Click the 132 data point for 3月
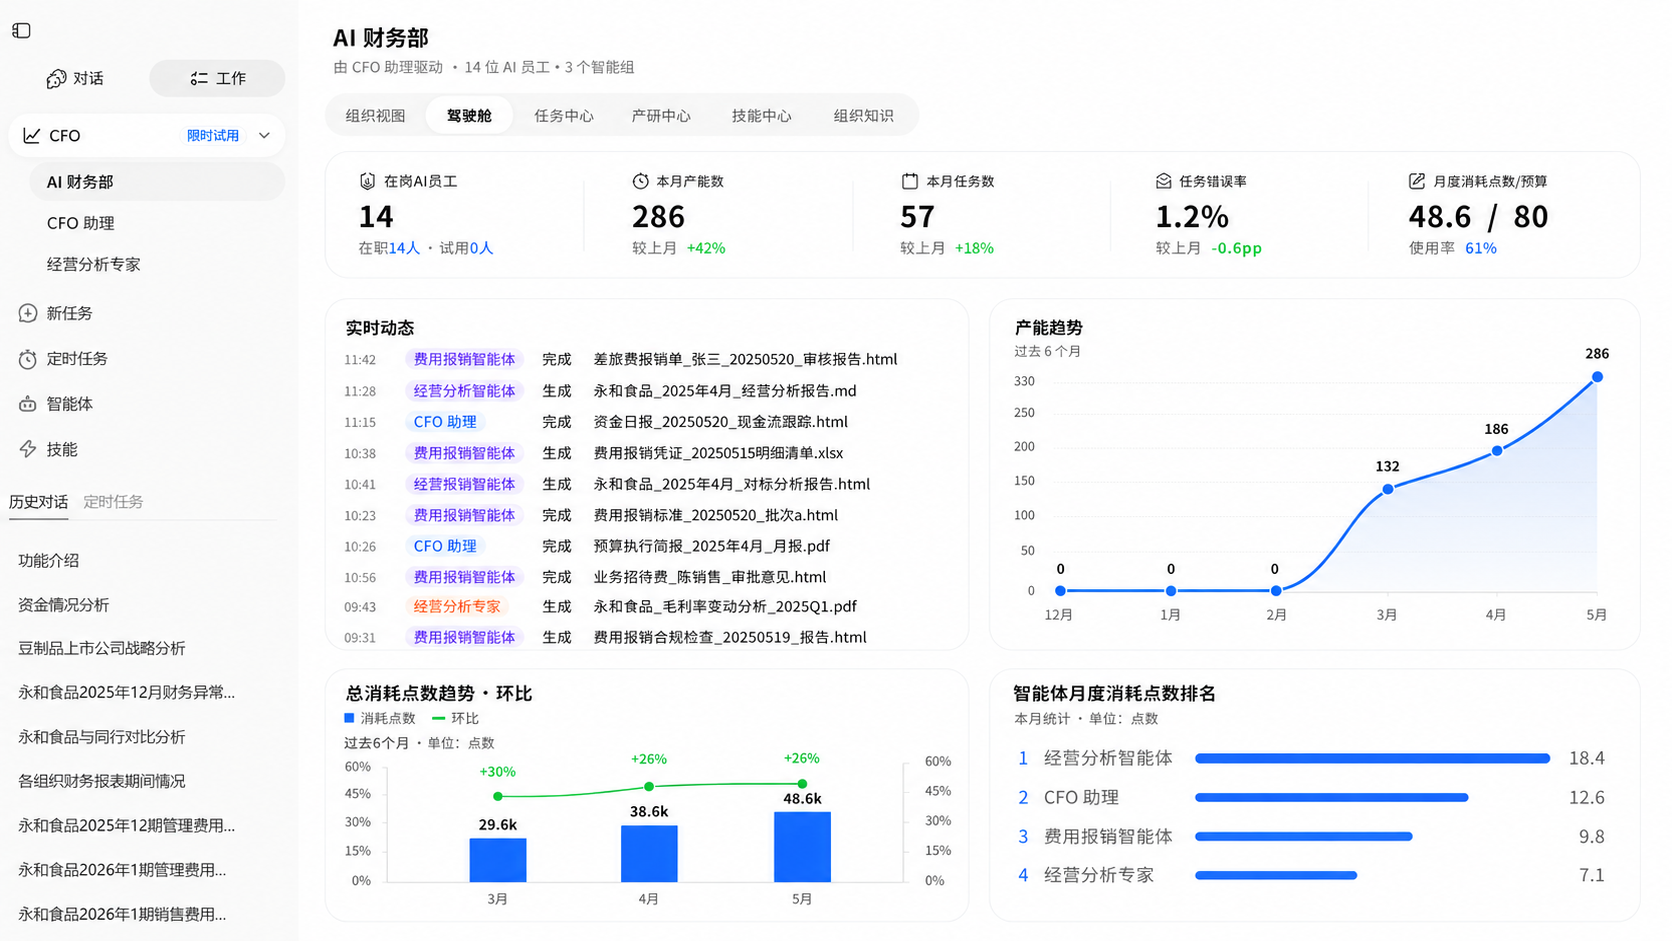1672x941 pixels. click(1388, 489)
